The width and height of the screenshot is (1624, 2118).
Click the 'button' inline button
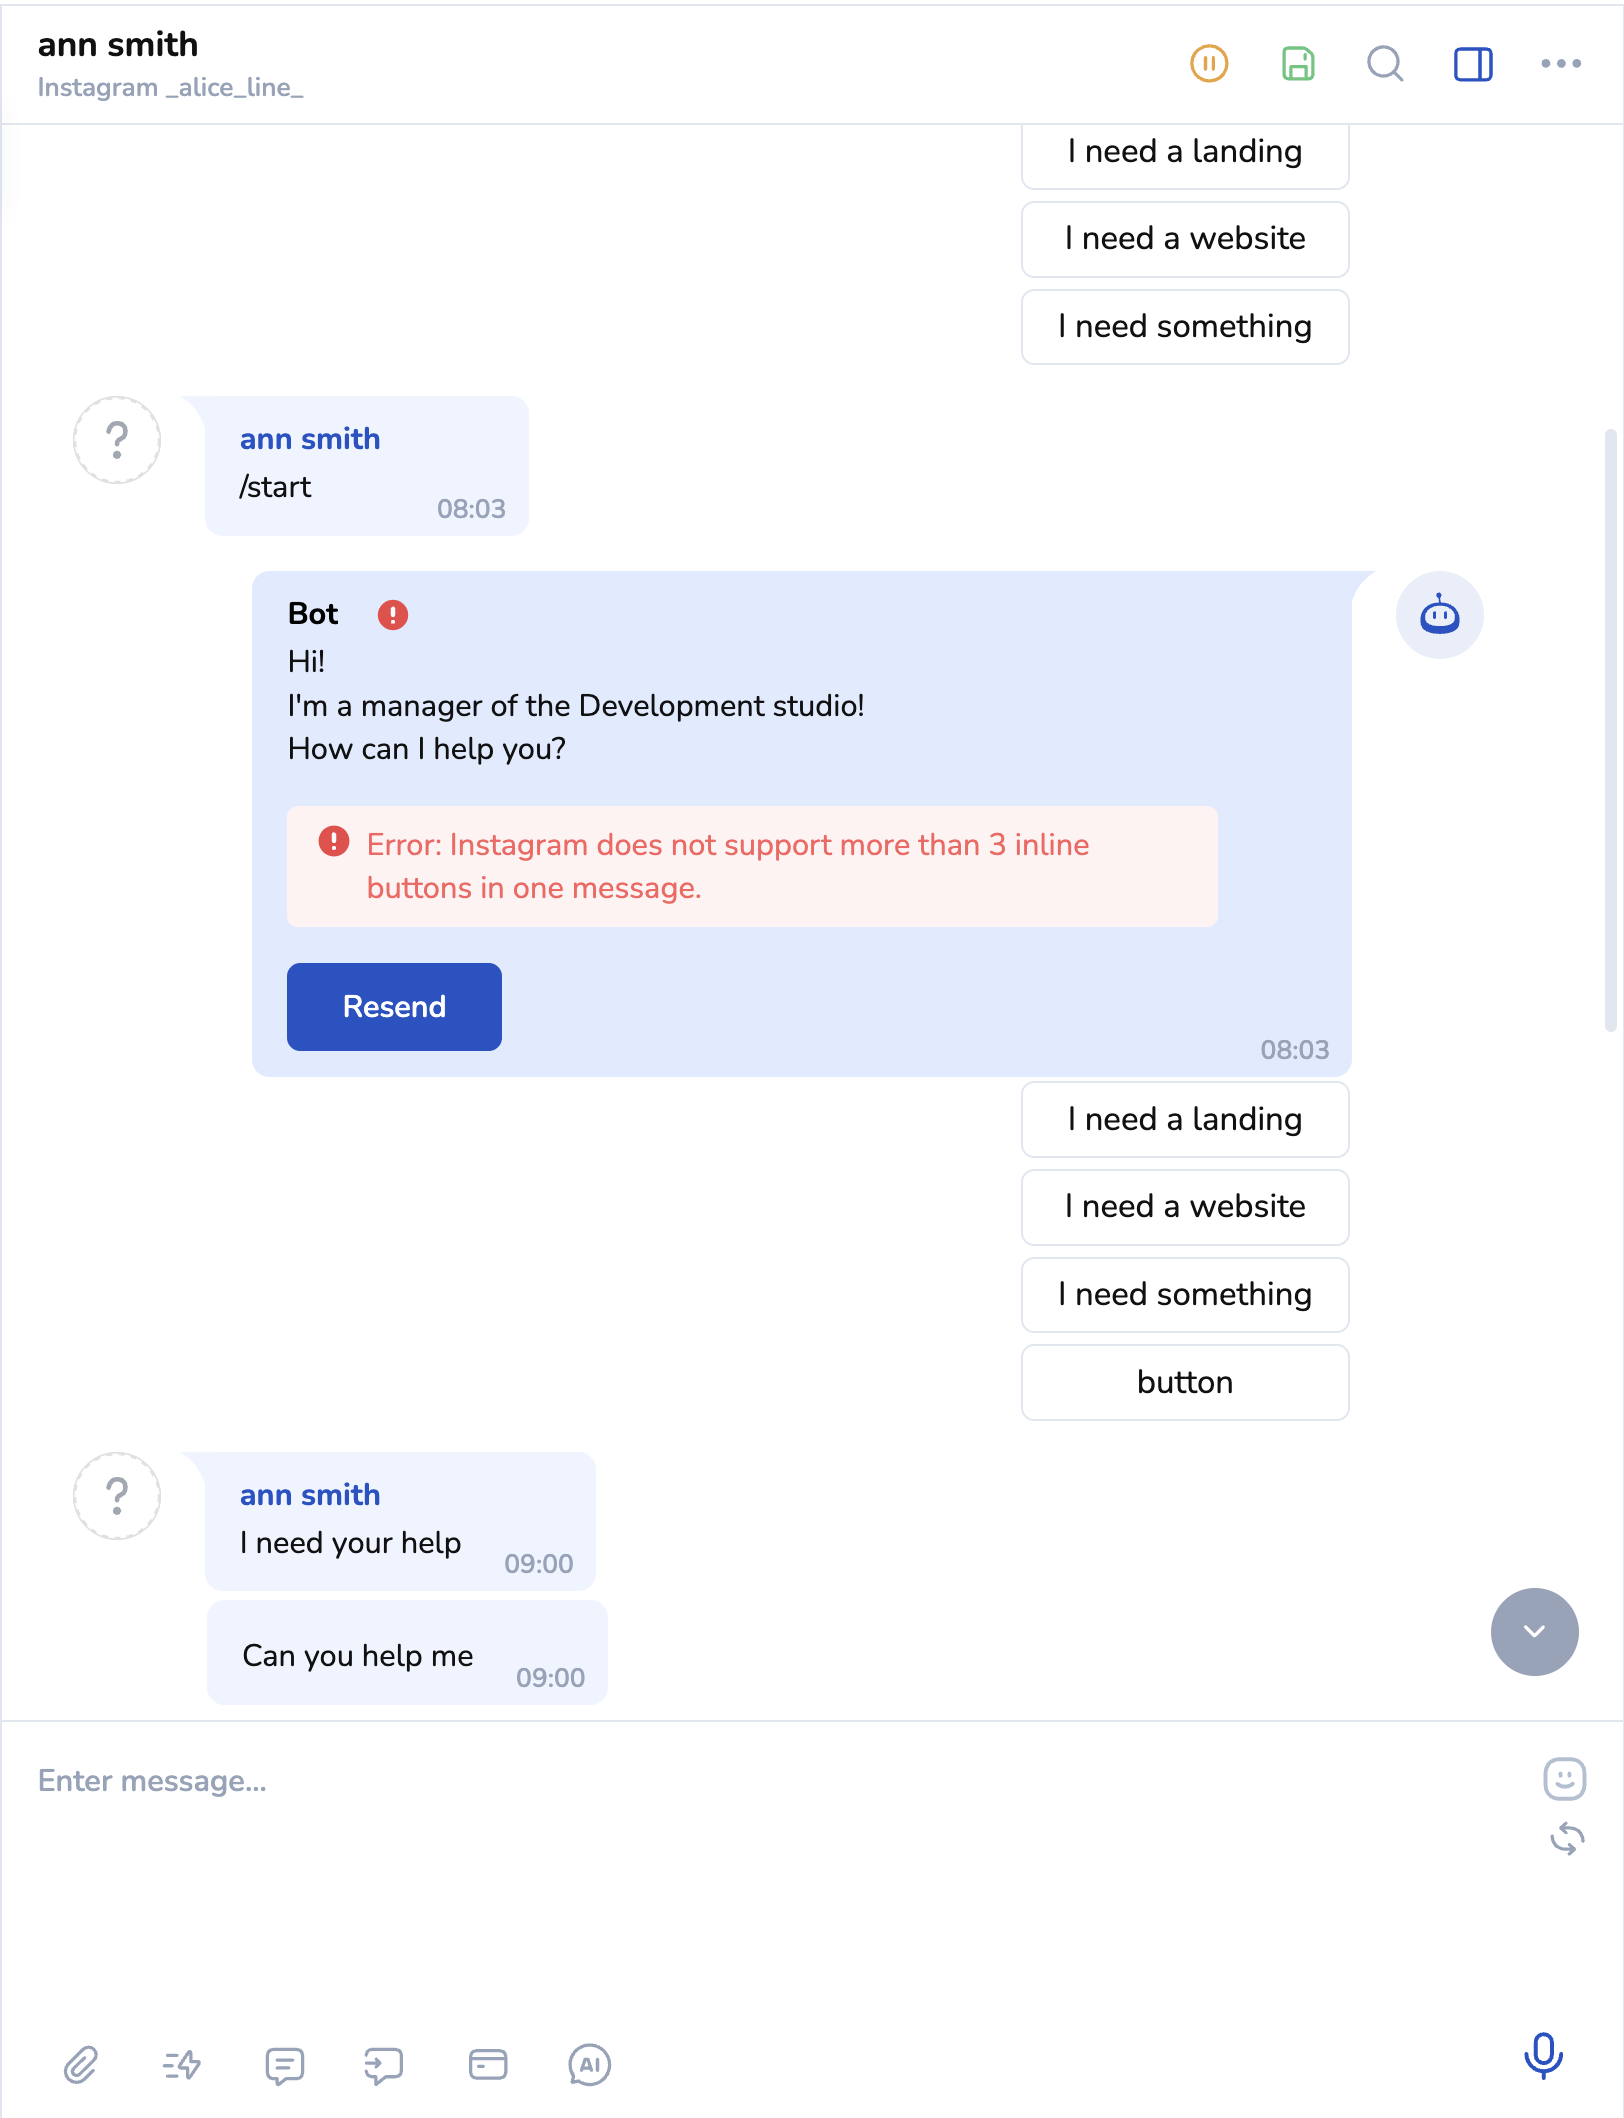[1185, 1382]
